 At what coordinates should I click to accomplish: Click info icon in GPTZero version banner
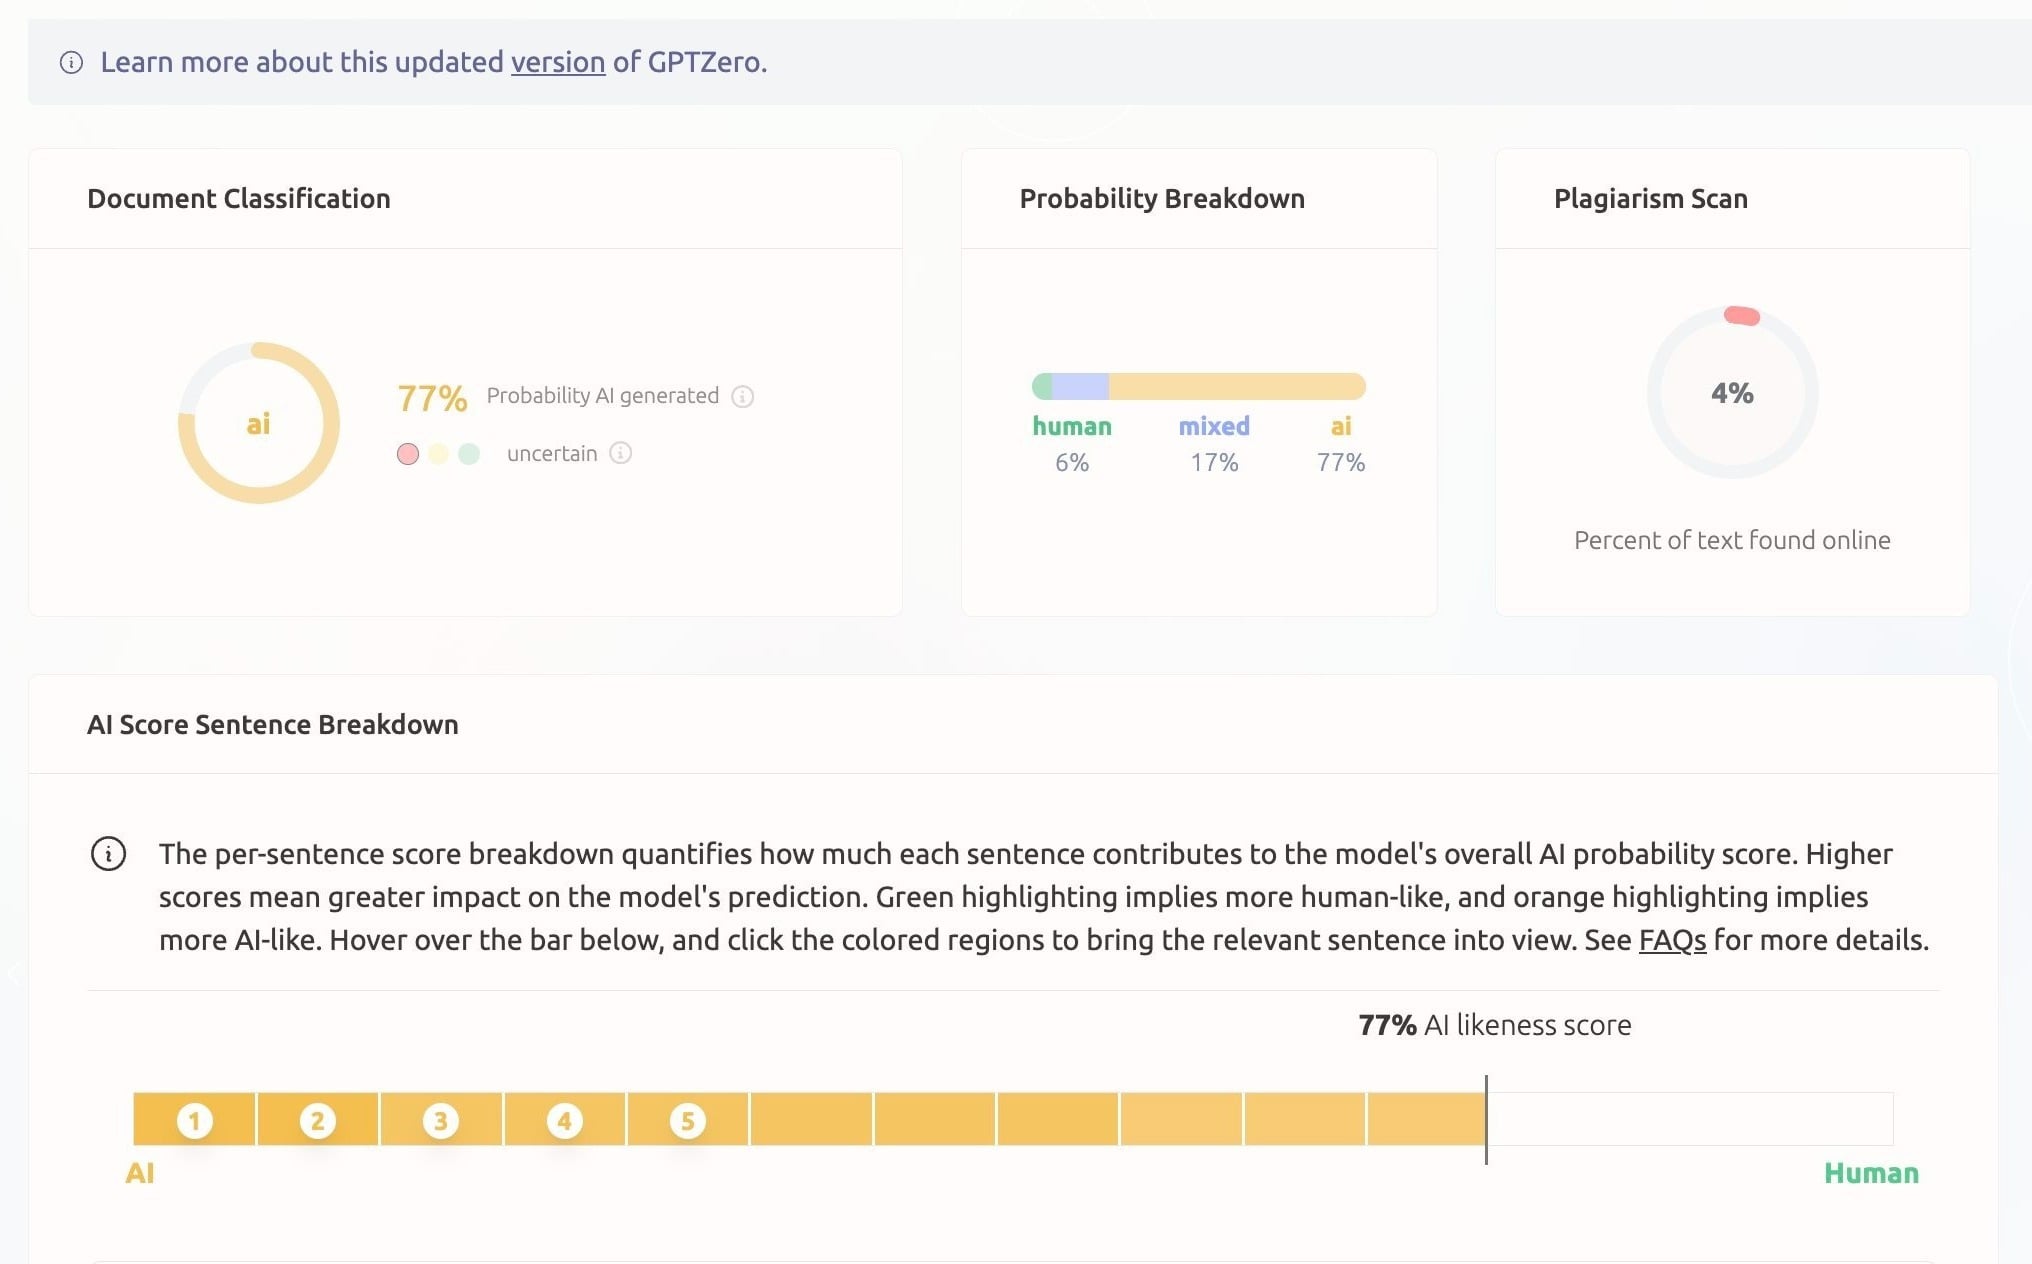(71, 63)
